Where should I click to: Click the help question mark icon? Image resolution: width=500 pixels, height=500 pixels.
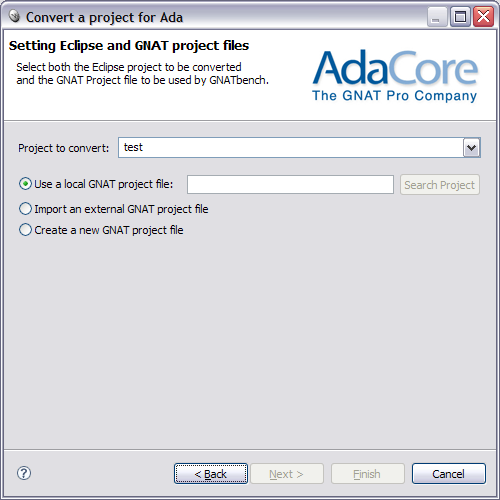point(24,473)
